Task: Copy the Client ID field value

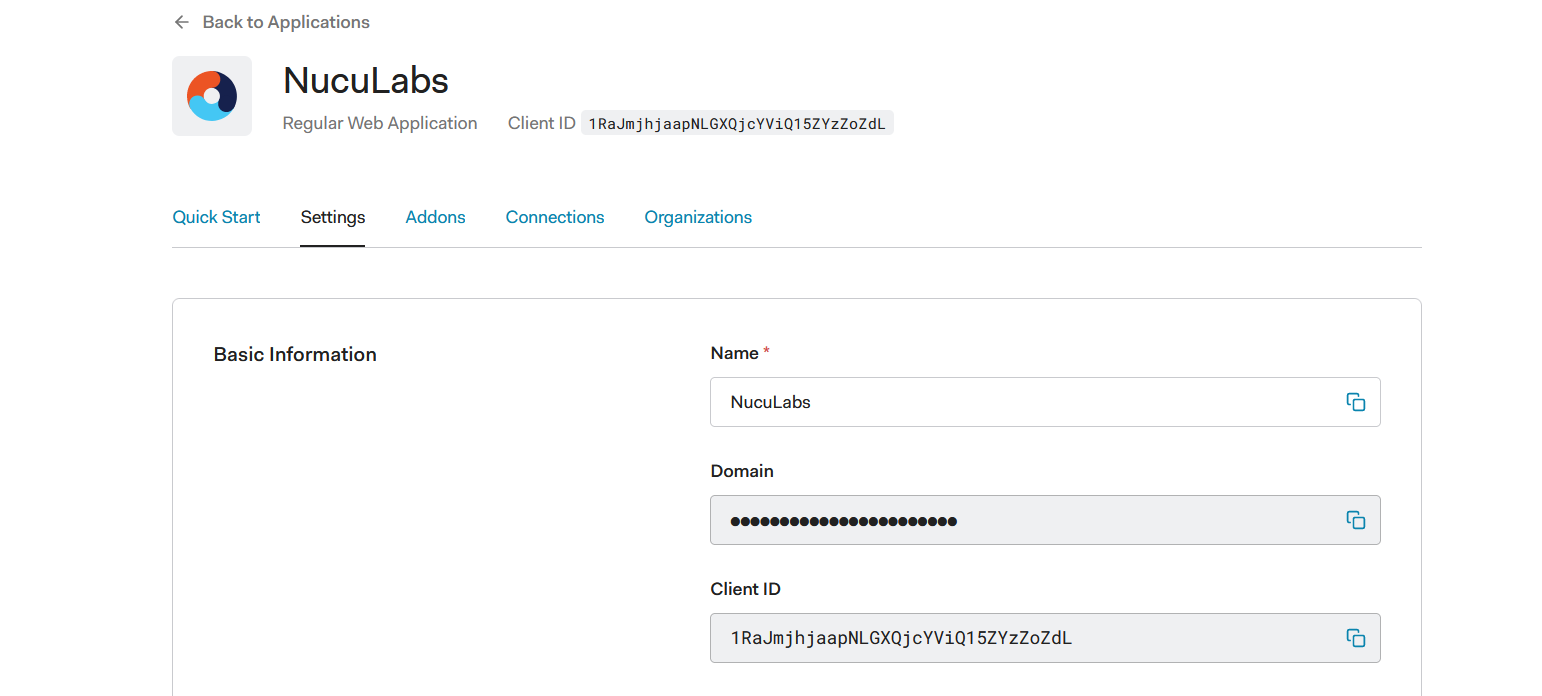Action: point(1355,638)
